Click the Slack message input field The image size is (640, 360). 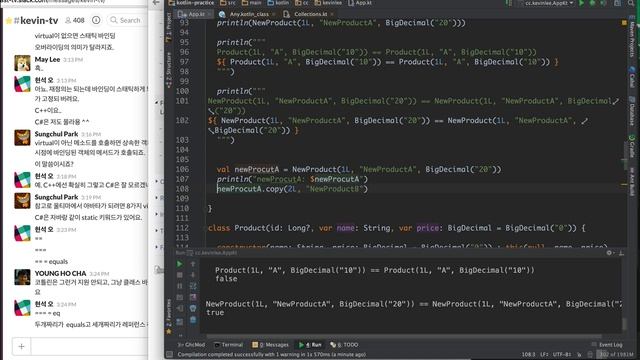tap(90, 347)
